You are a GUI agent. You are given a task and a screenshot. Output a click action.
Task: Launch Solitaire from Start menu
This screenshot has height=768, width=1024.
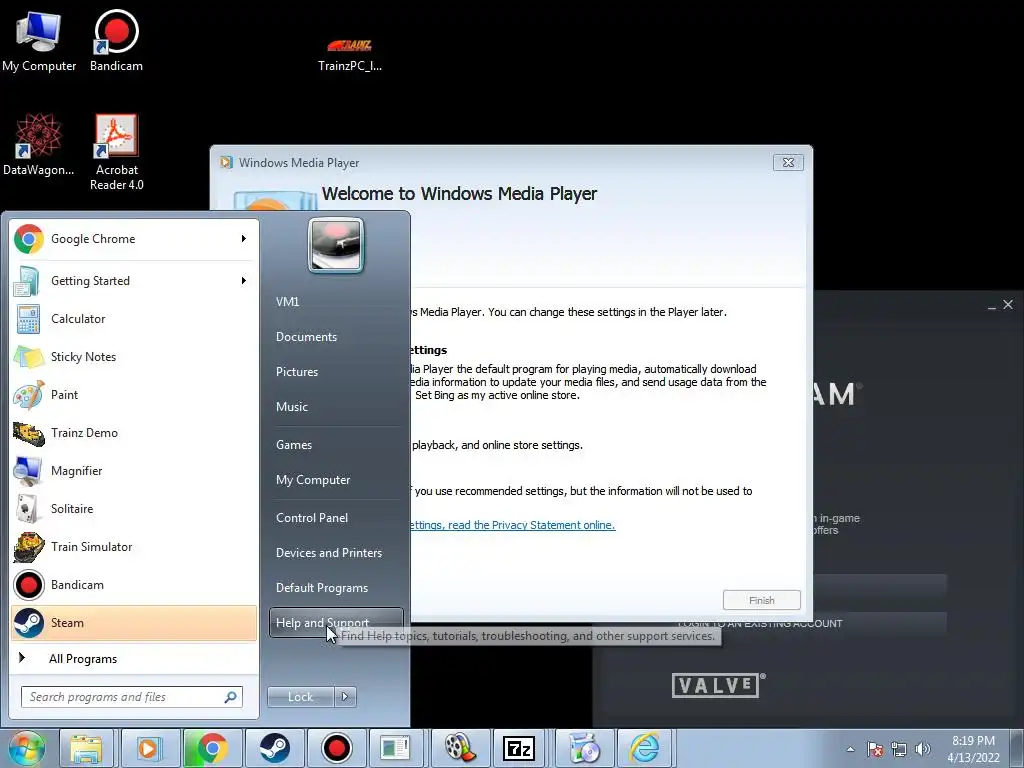point(134,508)
